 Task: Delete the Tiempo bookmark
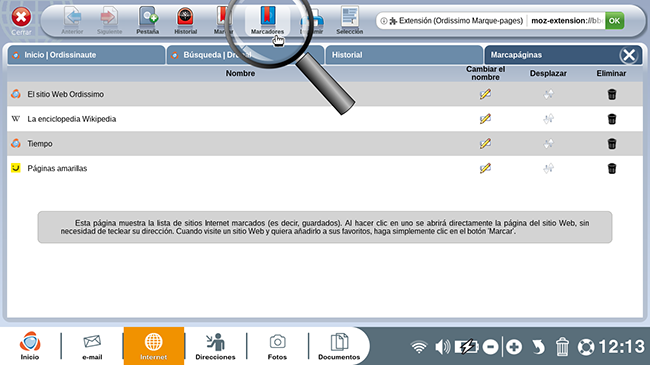point(611,144)
